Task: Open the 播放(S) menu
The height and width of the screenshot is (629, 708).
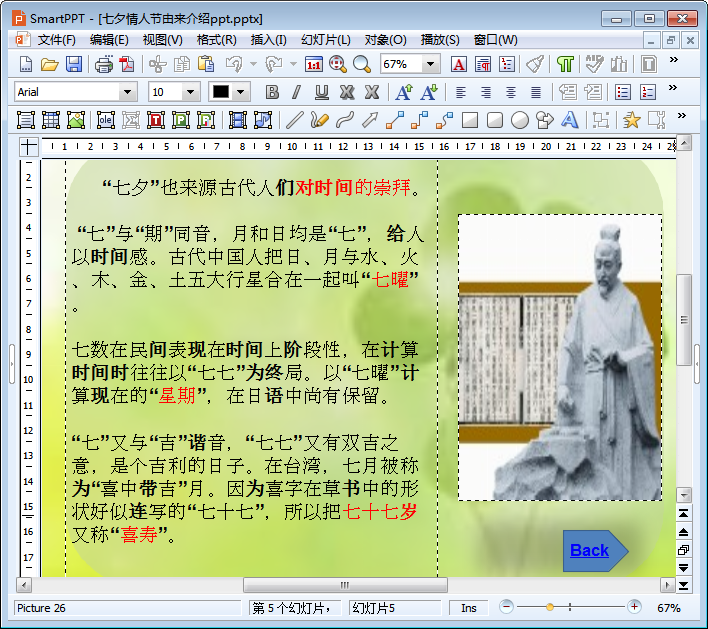Action: [440, 40]
